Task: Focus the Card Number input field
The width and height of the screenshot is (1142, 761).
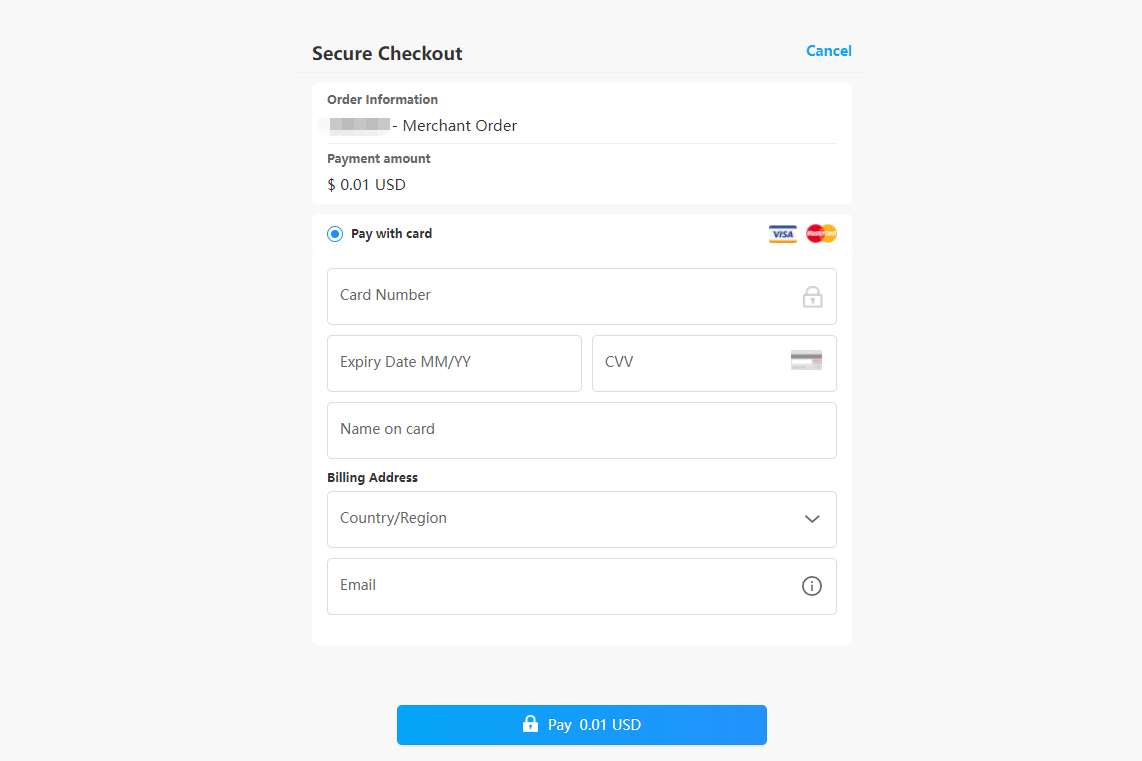Action: click(x=560, y=296)
